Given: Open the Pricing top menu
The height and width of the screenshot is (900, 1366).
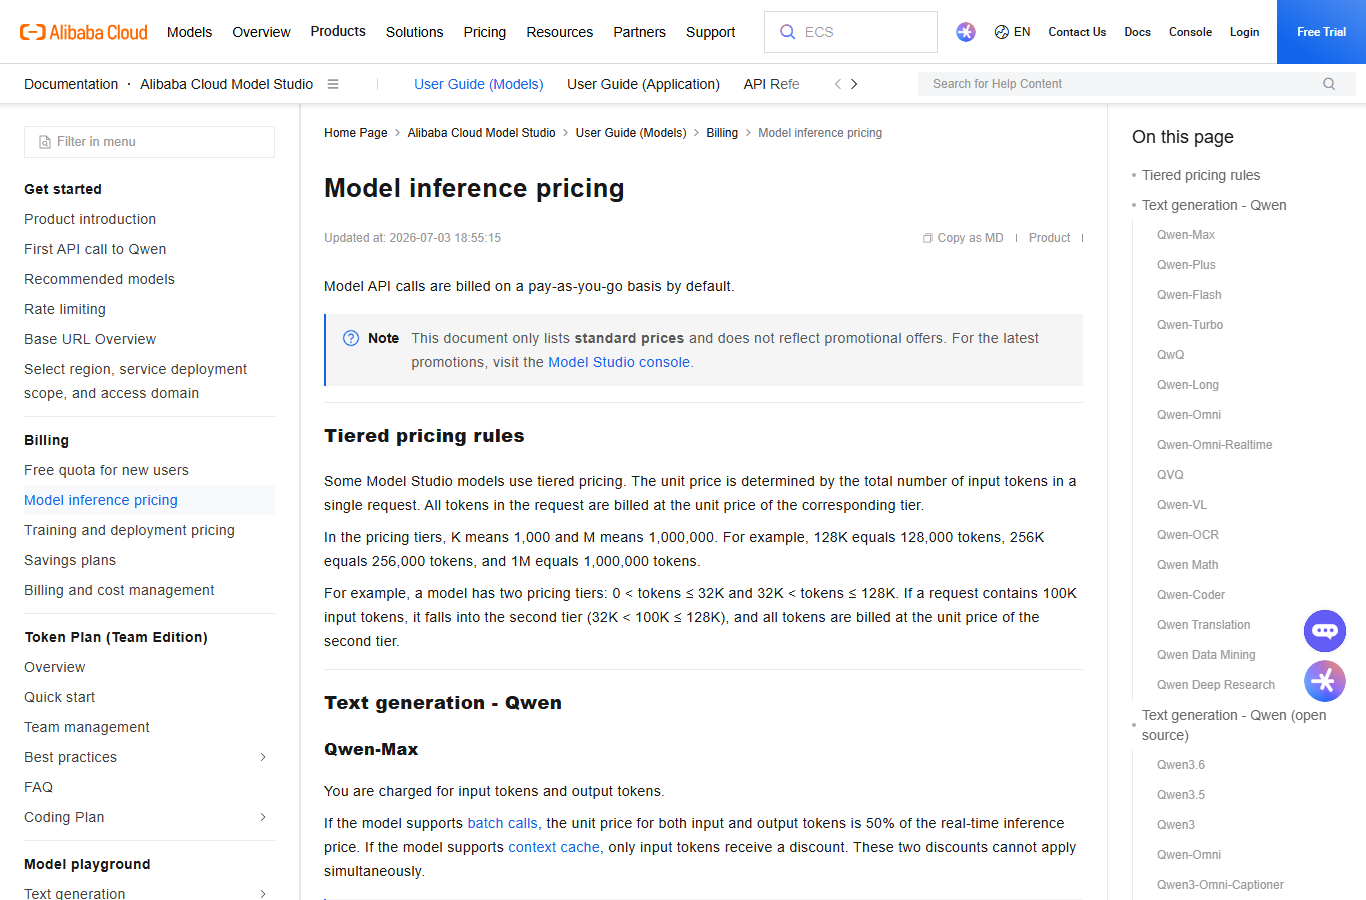Looking at the screenshot, I should click(485, 32).
